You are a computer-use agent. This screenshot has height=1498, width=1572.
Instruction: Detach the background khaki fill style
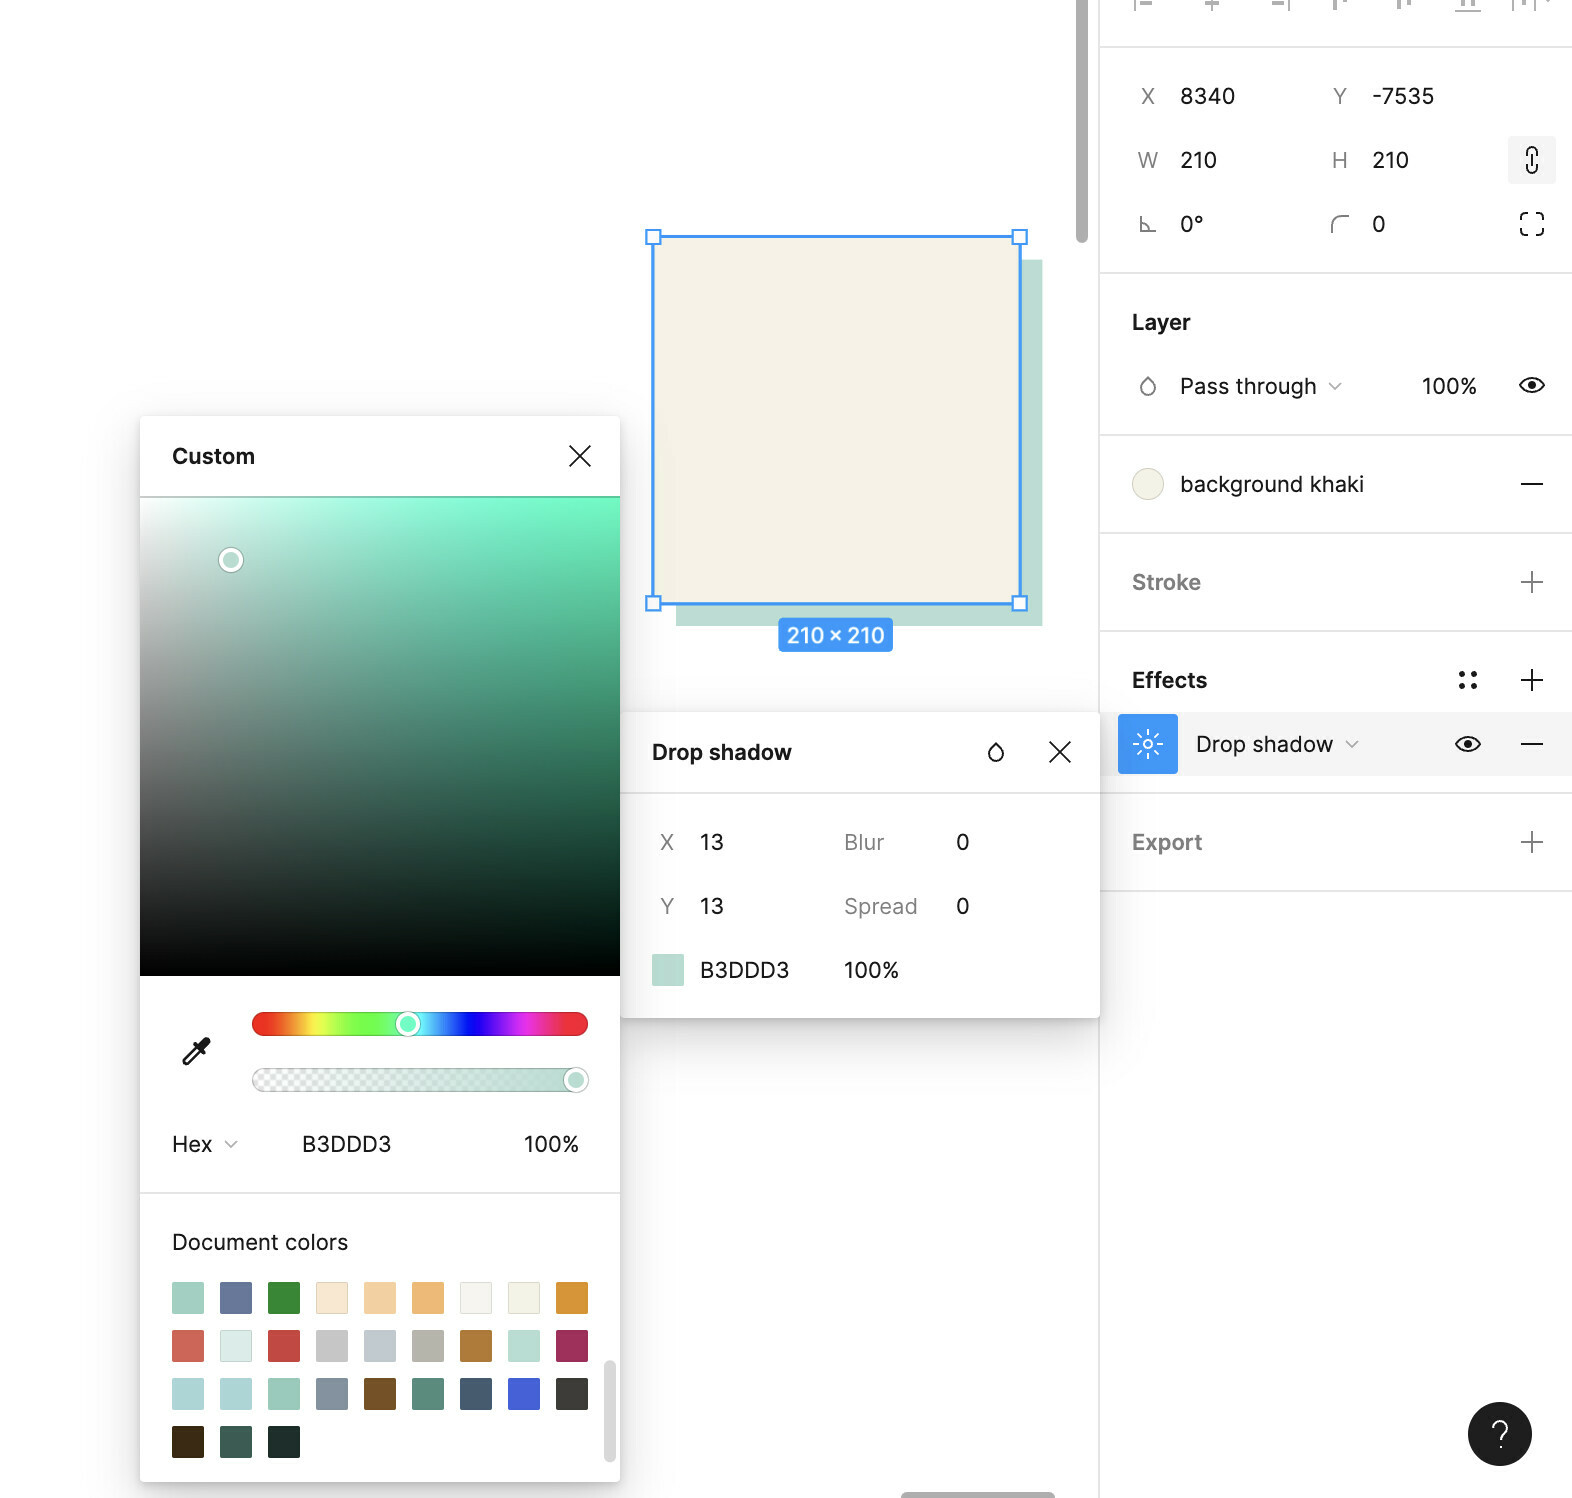(x=1532, y=484)
